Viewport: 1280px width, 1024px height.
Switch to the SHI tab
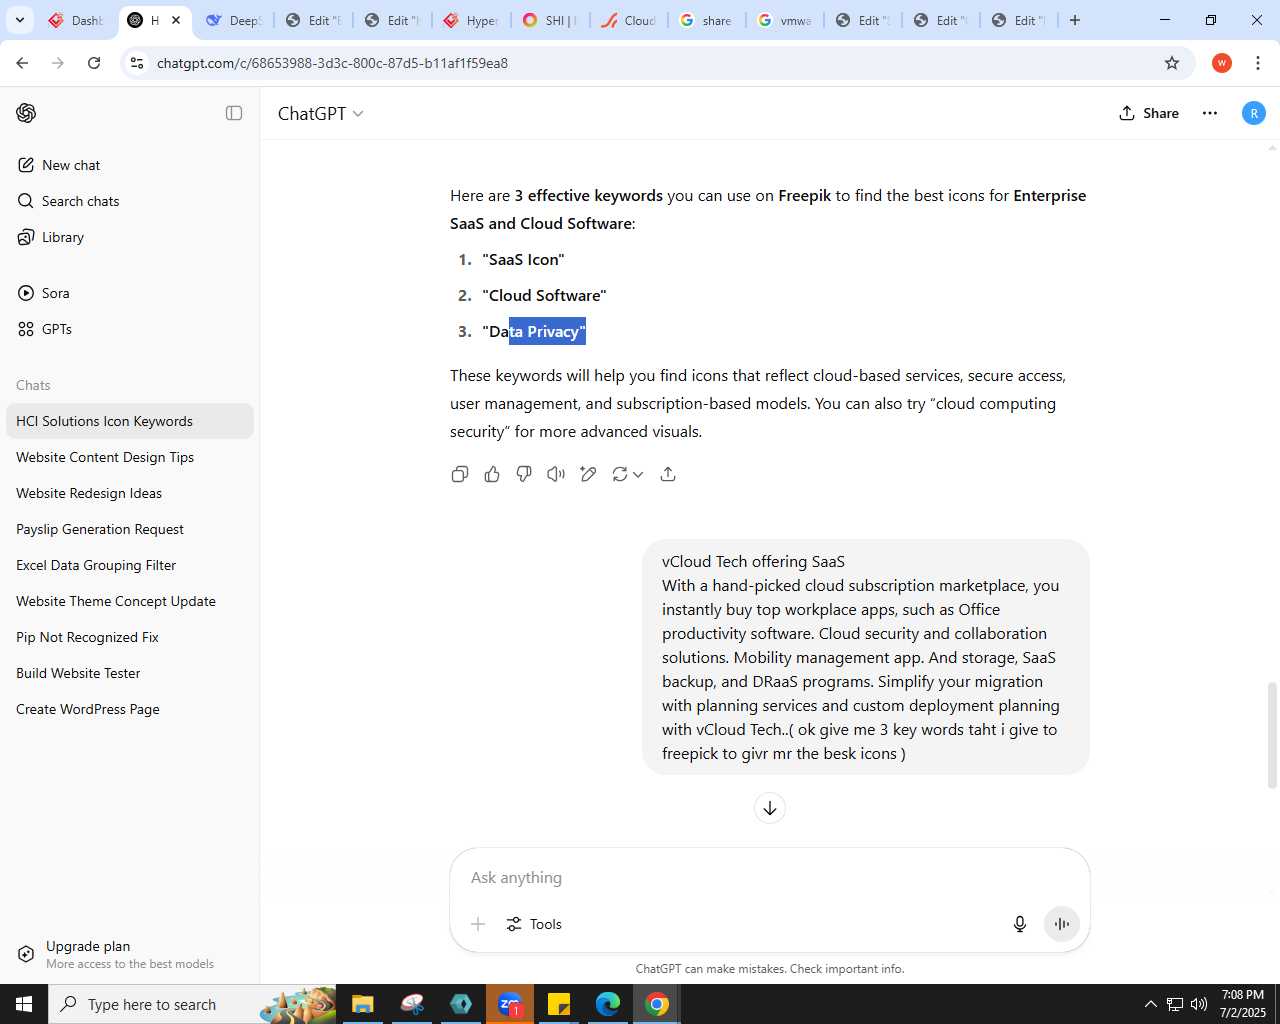(550, 20)
